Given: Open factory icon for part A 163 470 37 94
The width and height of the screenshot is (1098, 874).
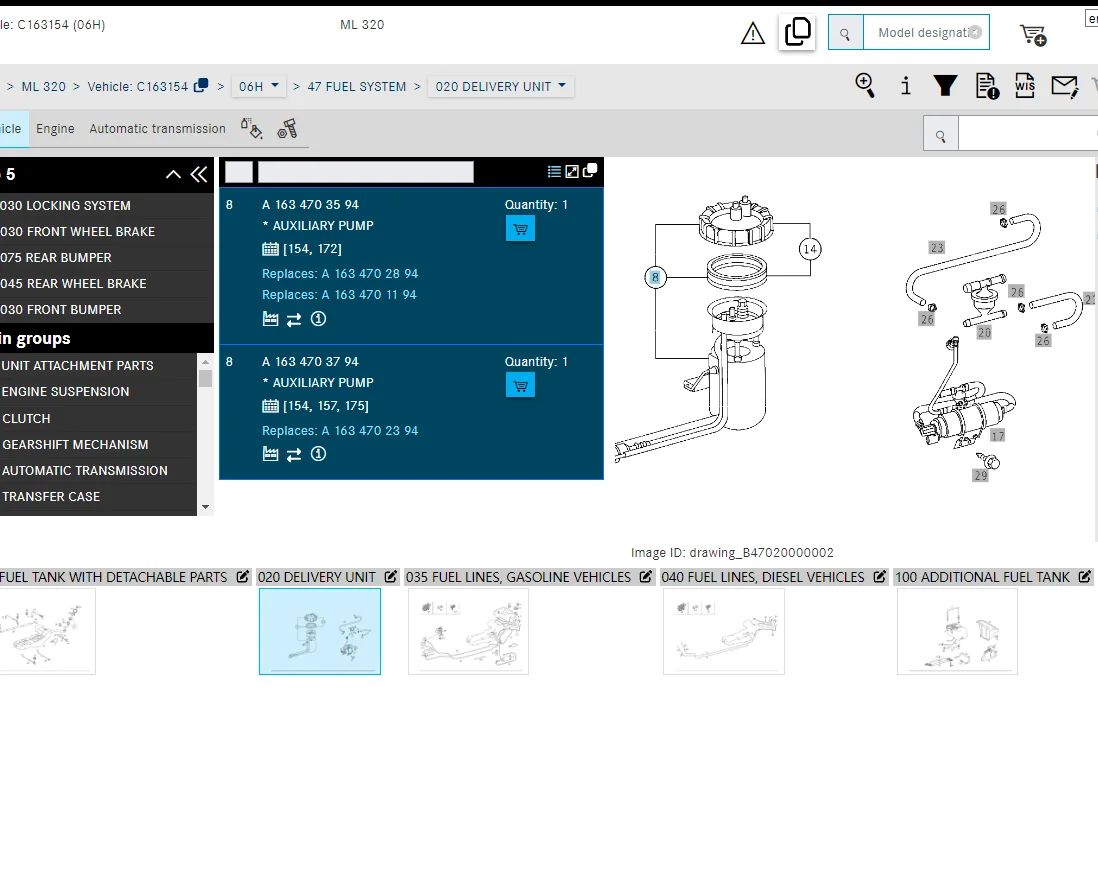Looking at the screenshot, I should pyautogui.click(x=270, y=455).
